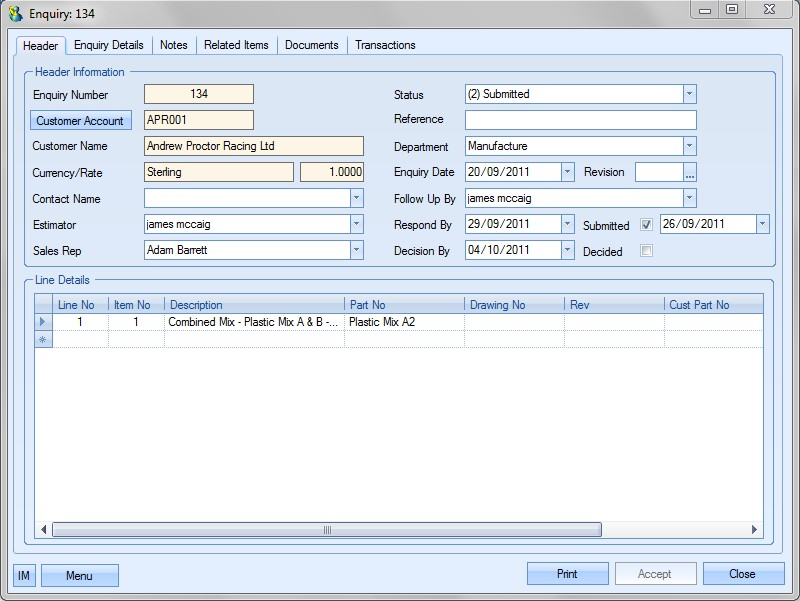Click into the Reference input field

[580, 120]
